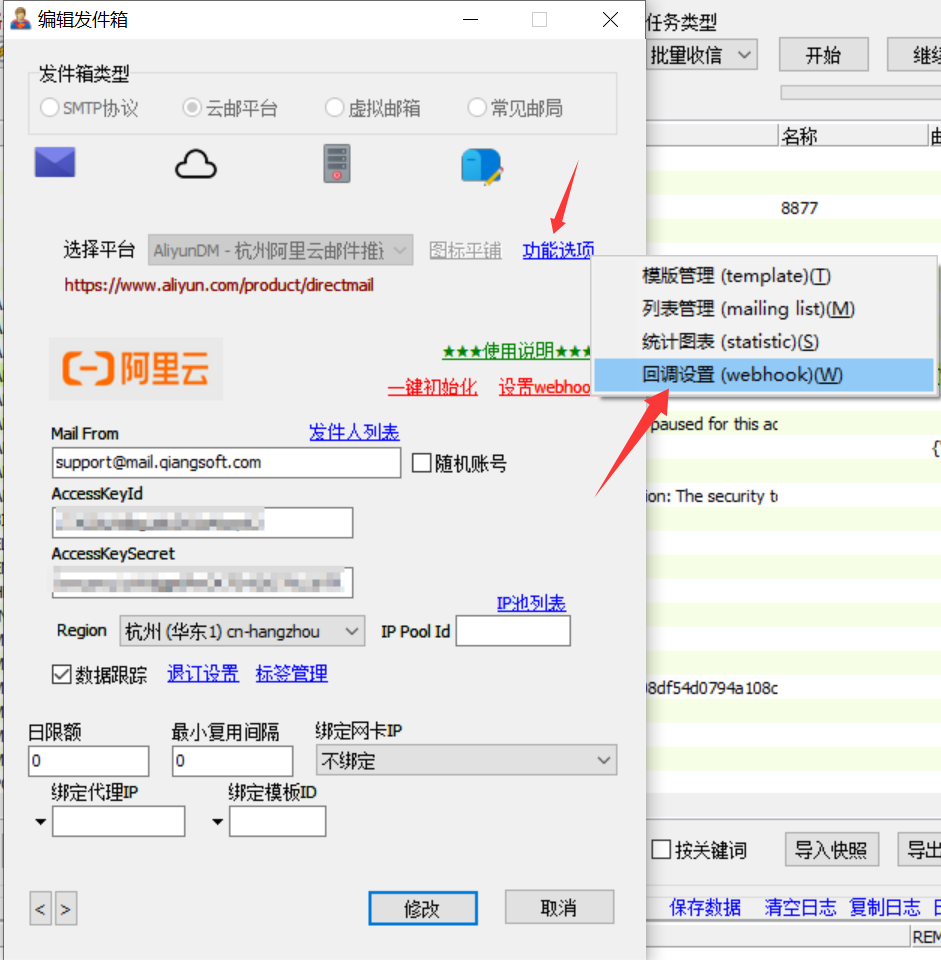Click the server virtual mailbox icon
941x960 pixels.
pos(337,163)
